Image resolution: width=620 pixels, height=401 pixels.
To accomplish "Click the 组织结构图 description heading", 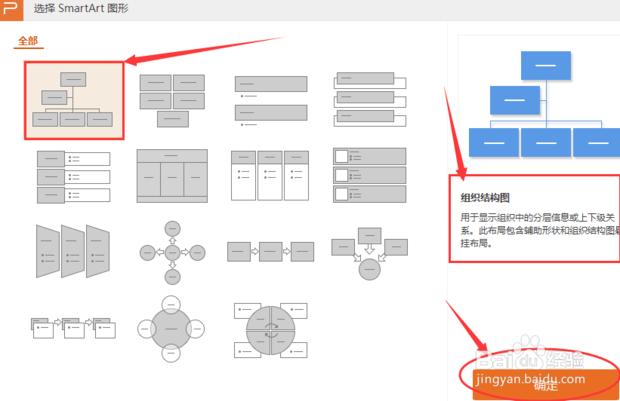I will tap(485, 198).
